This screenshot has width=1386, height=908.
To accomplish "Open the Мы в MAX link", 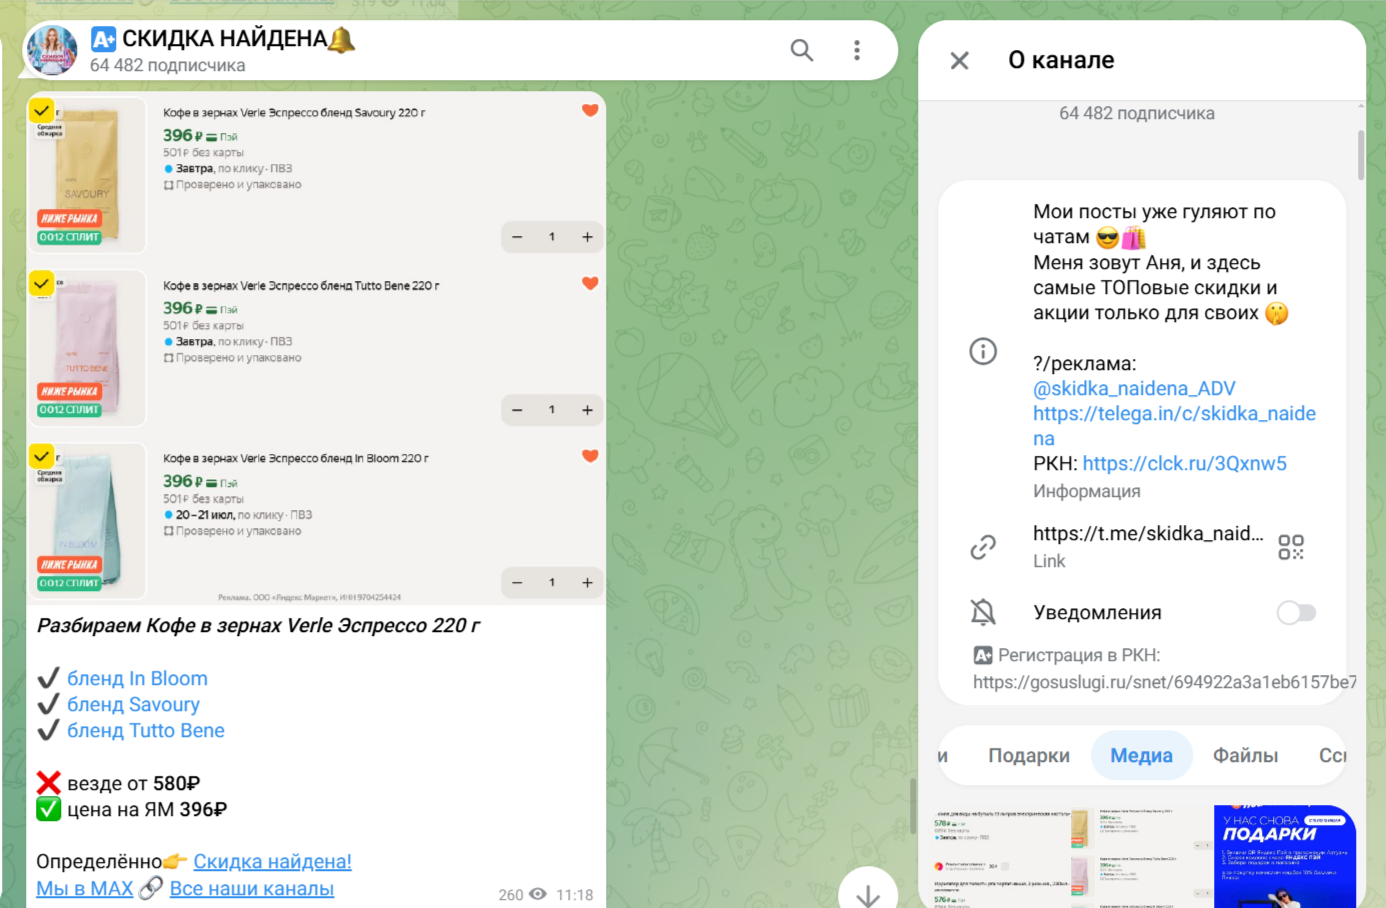I will pyautogui.click(x=84, y=888).
